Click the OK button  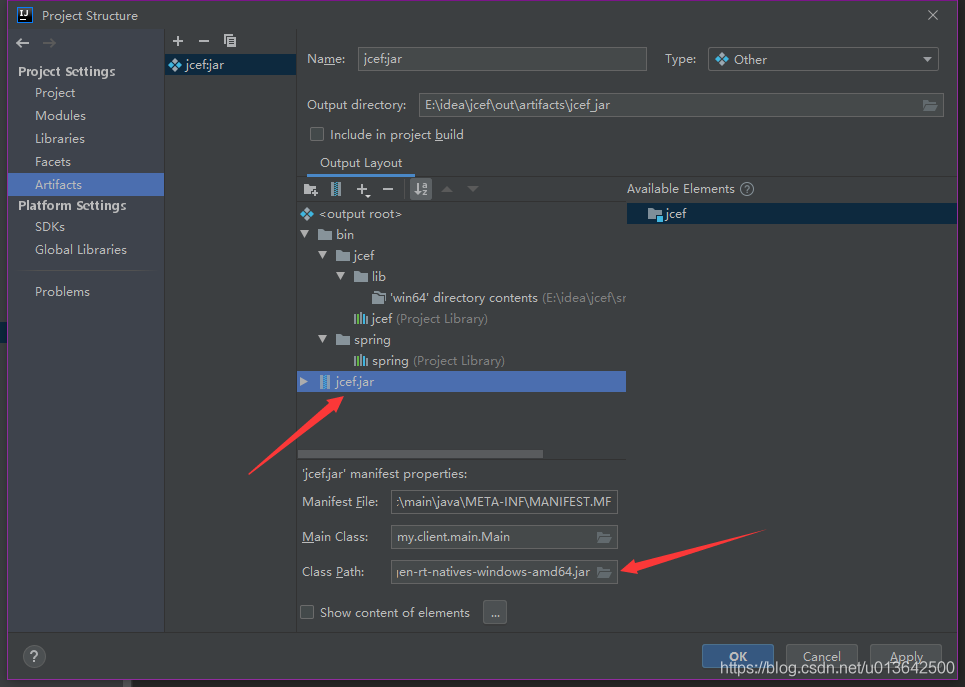pos(738,656)
